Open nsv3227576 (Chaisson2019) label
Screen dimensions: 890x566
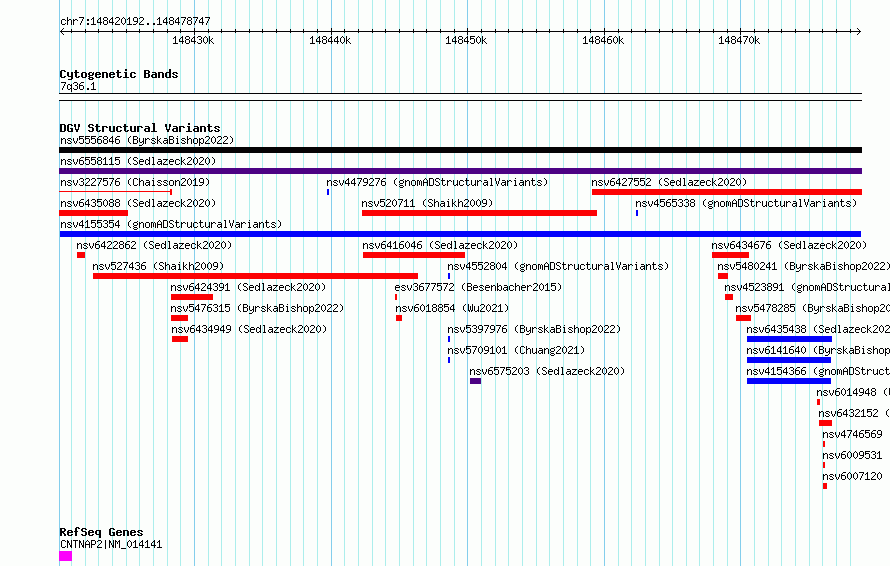tap(135, 182)
